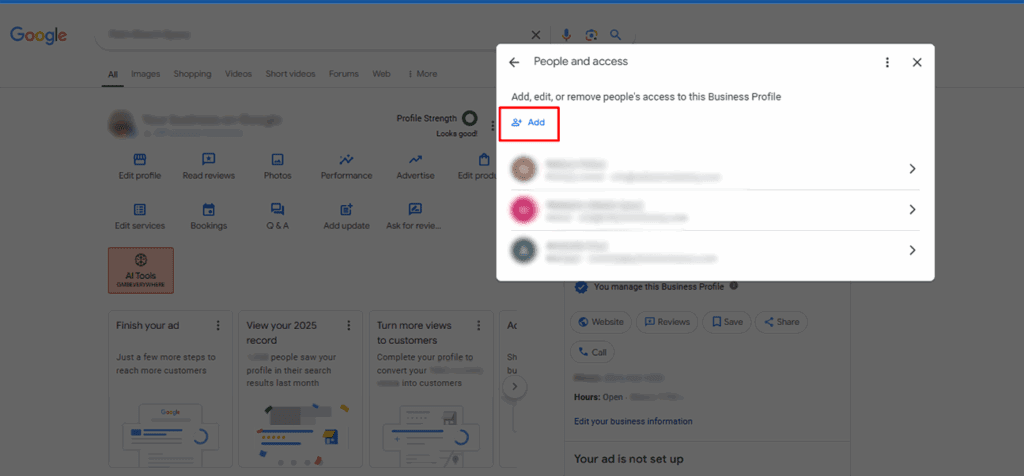
Task: Open Edit profile icon
Action: click(x=140, y=160)
